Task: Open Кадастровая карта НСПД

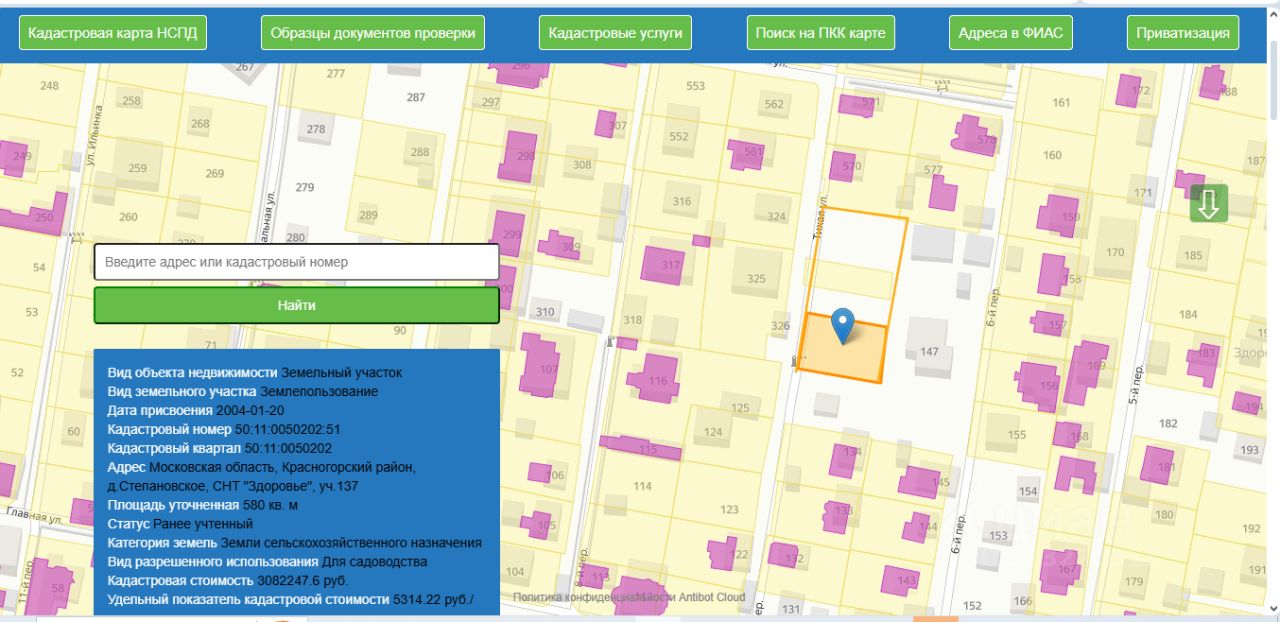Action: point(113,33)
